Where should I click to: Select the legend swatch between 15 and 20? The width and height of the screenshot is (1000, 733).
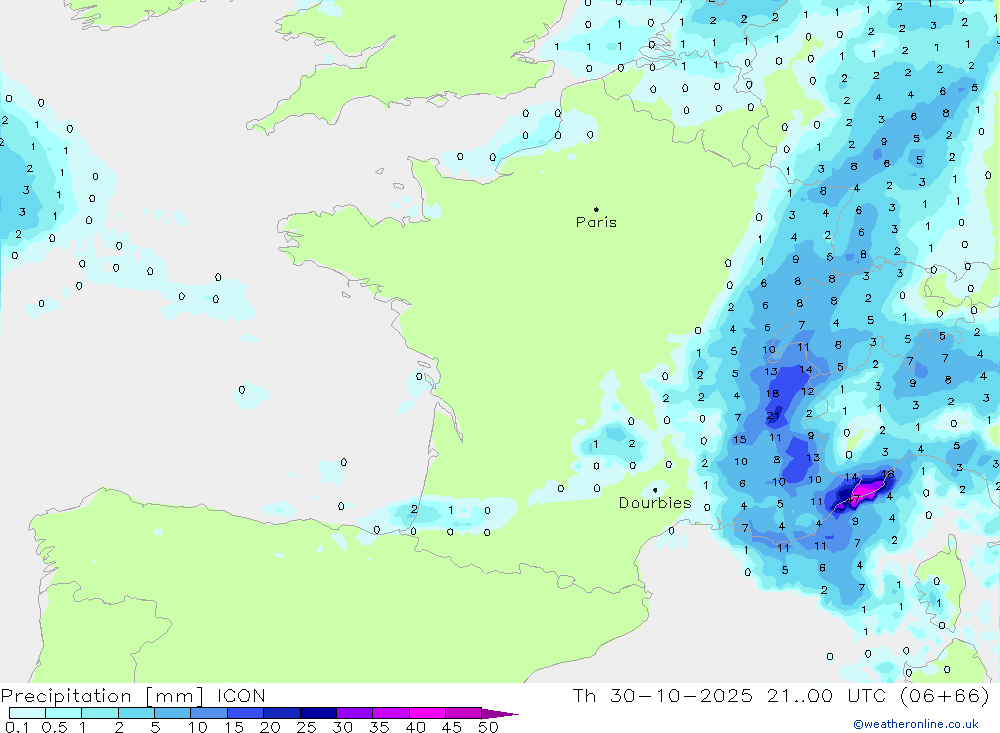[245, 713]
